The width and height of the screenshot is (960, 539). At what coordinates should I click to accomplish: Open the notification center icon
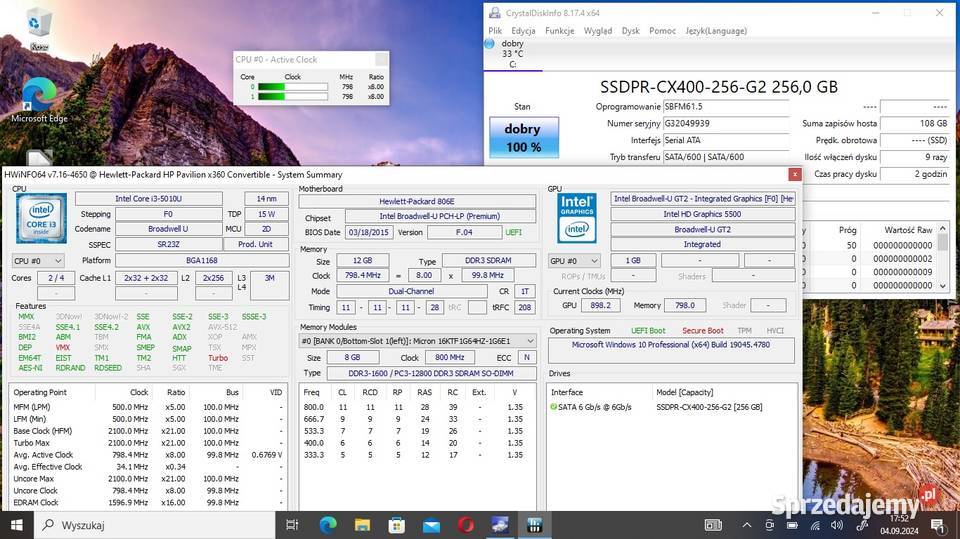[938, 525]
